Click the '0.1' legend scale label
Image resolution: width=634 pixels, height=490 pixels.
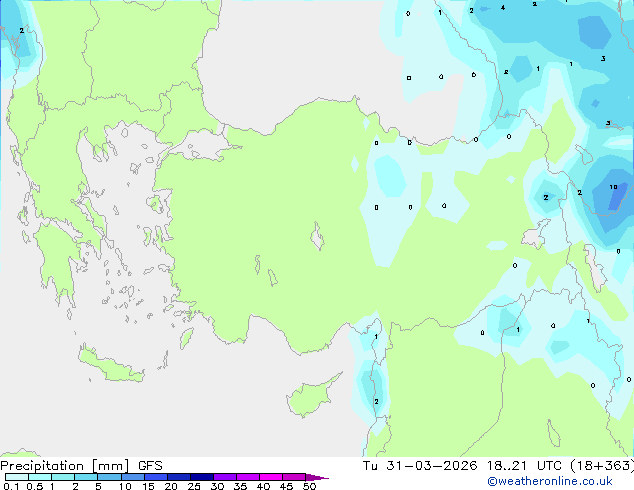coord(11,486)
